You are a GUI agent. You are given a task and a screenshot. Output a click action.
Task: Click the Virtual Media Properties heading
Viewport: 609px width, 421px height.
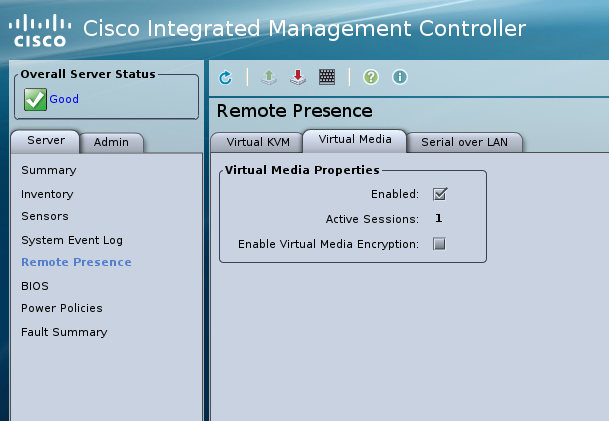(x=302, y=170)
